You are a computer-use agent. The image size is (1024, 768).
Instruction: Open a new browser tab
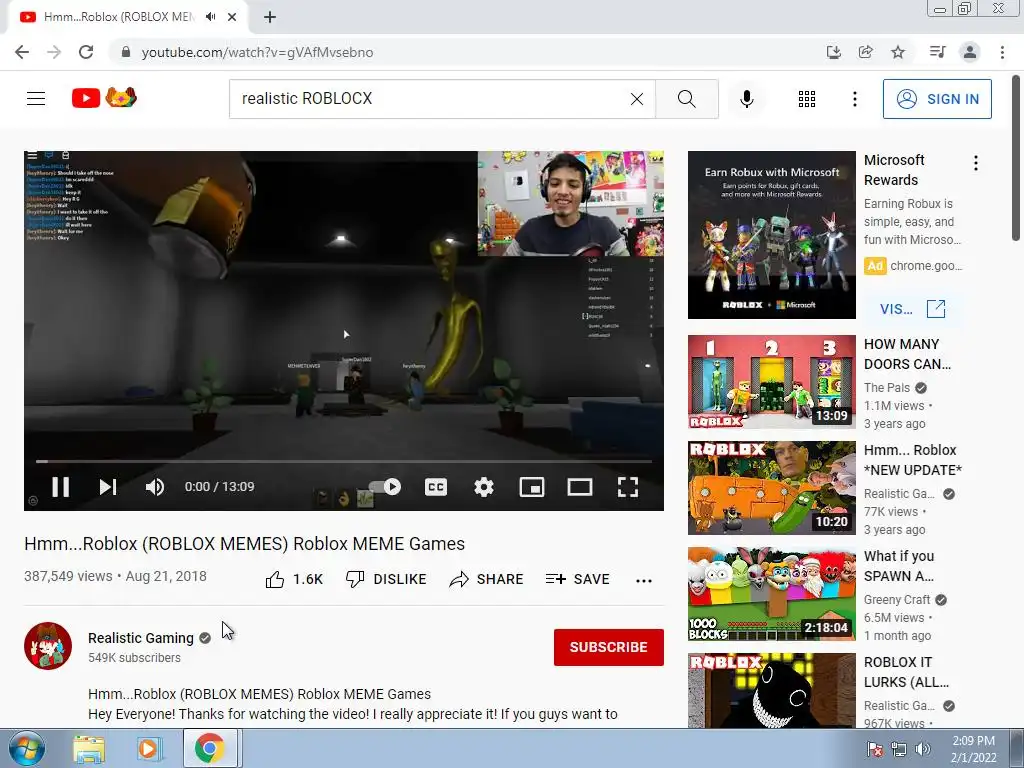[270, 17]
